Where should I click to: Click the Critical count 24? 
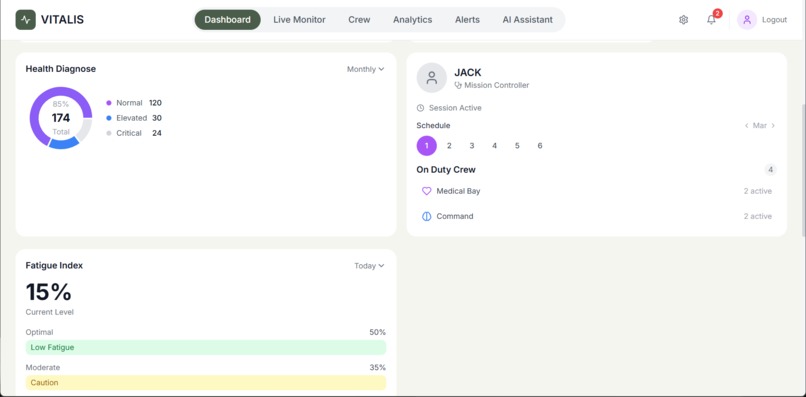point(157,133)
